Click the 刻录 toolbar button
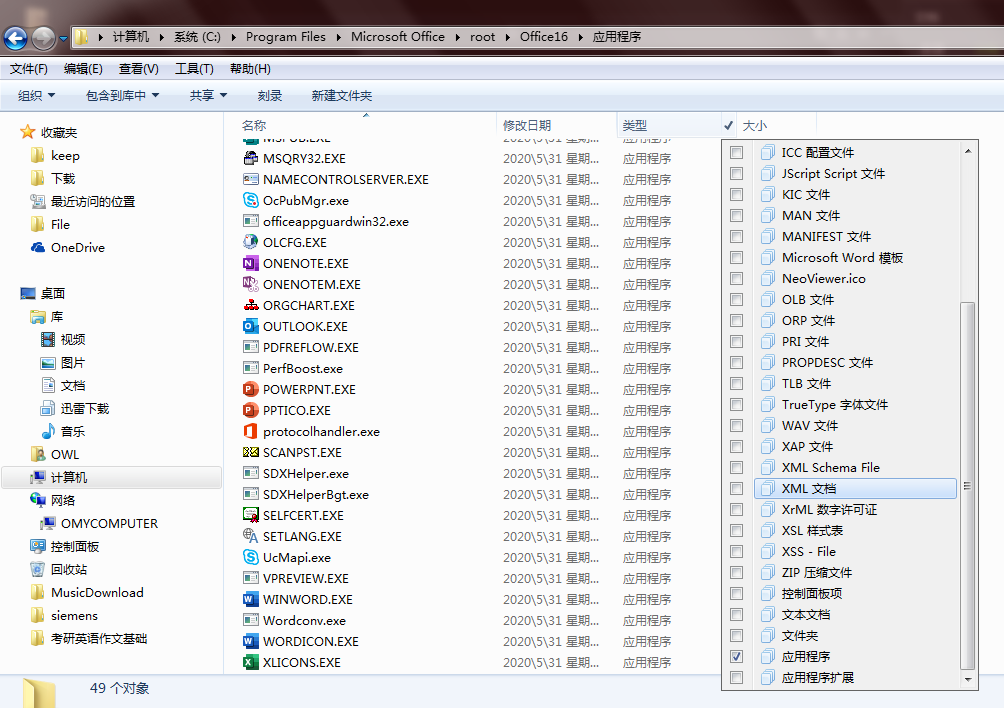Viewport: 1004px width, 708px height. pyautogui.click(x=270, y=95)
